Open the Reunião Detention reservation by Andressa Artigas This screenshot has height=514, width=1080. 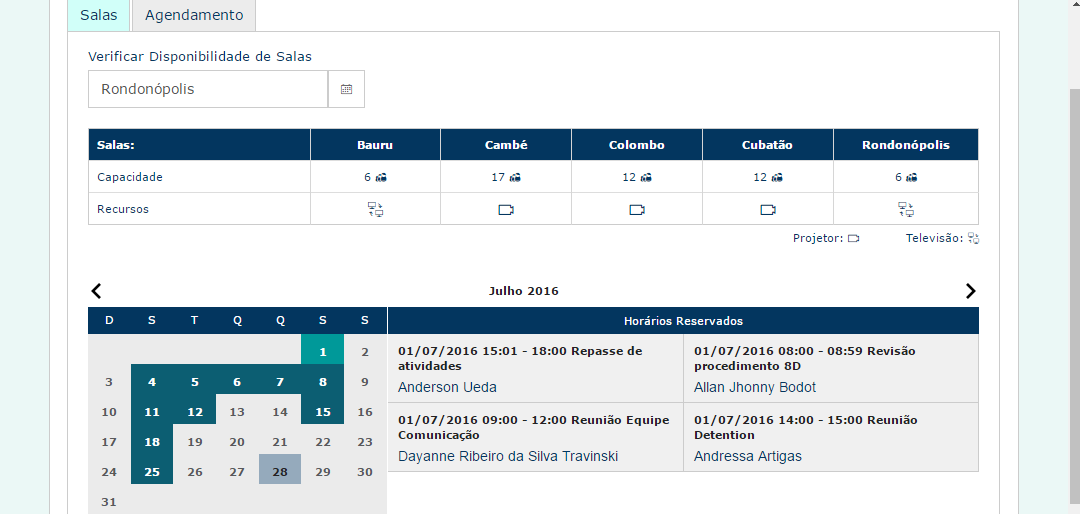tap(831, 438)
